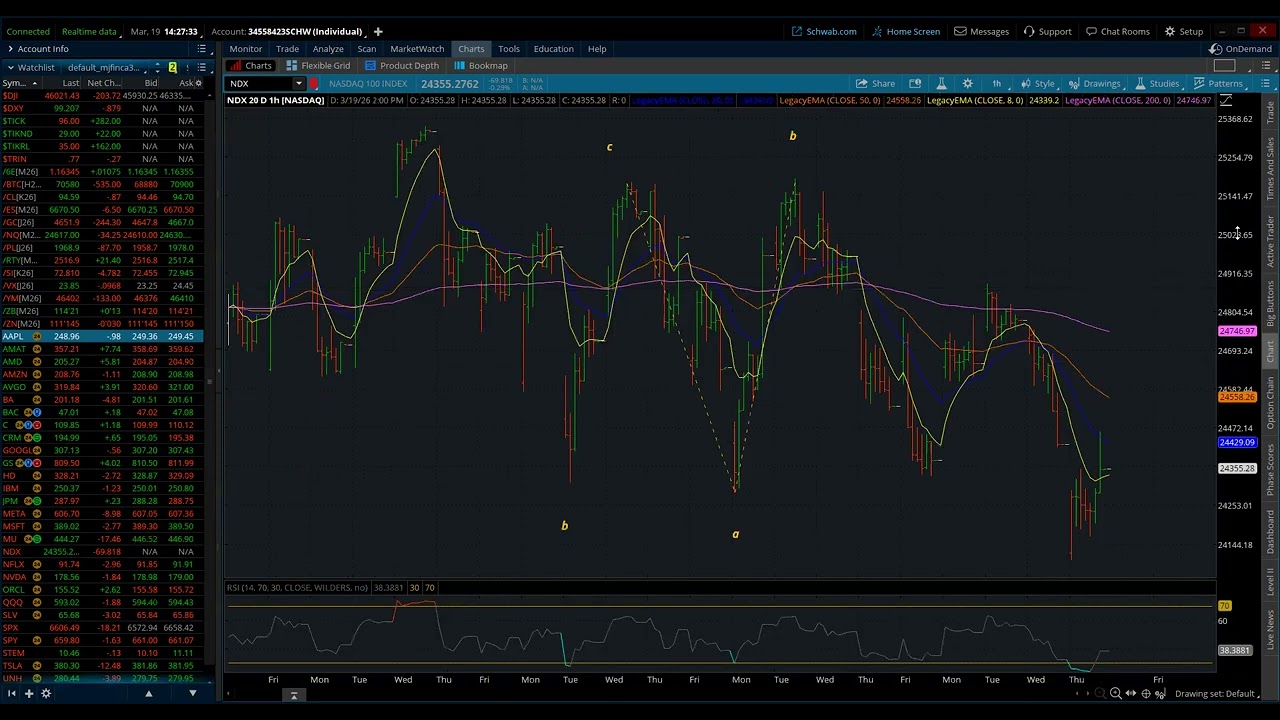
Task: Select the $TICK watchlist row
Action: pyautogui.click(x=101, y=121)
